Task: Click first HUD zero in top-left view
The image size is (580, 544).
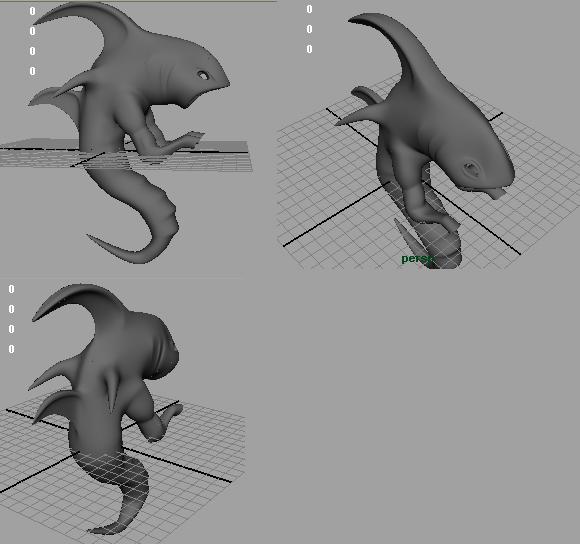Action: click(x=32, y=11)
